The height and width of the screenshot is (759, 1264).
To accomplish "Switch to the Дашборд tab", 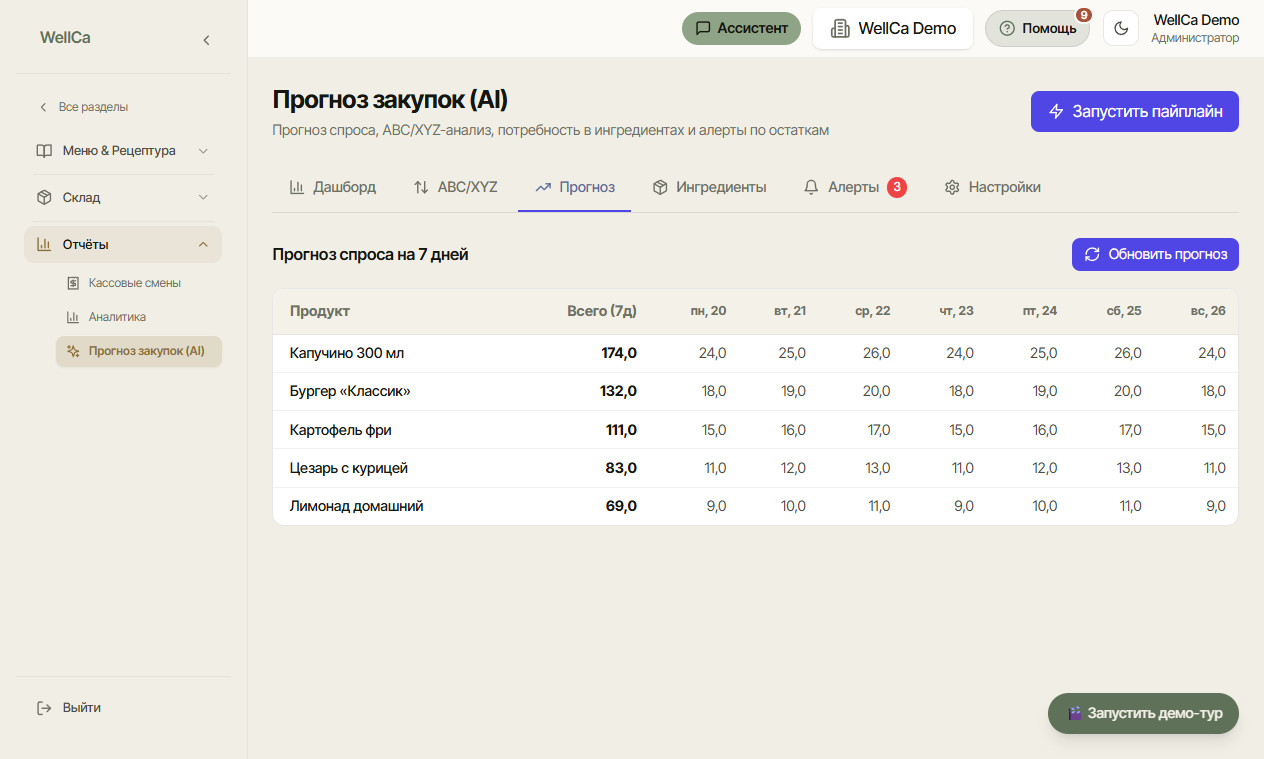I will click(x=333, y=187).
